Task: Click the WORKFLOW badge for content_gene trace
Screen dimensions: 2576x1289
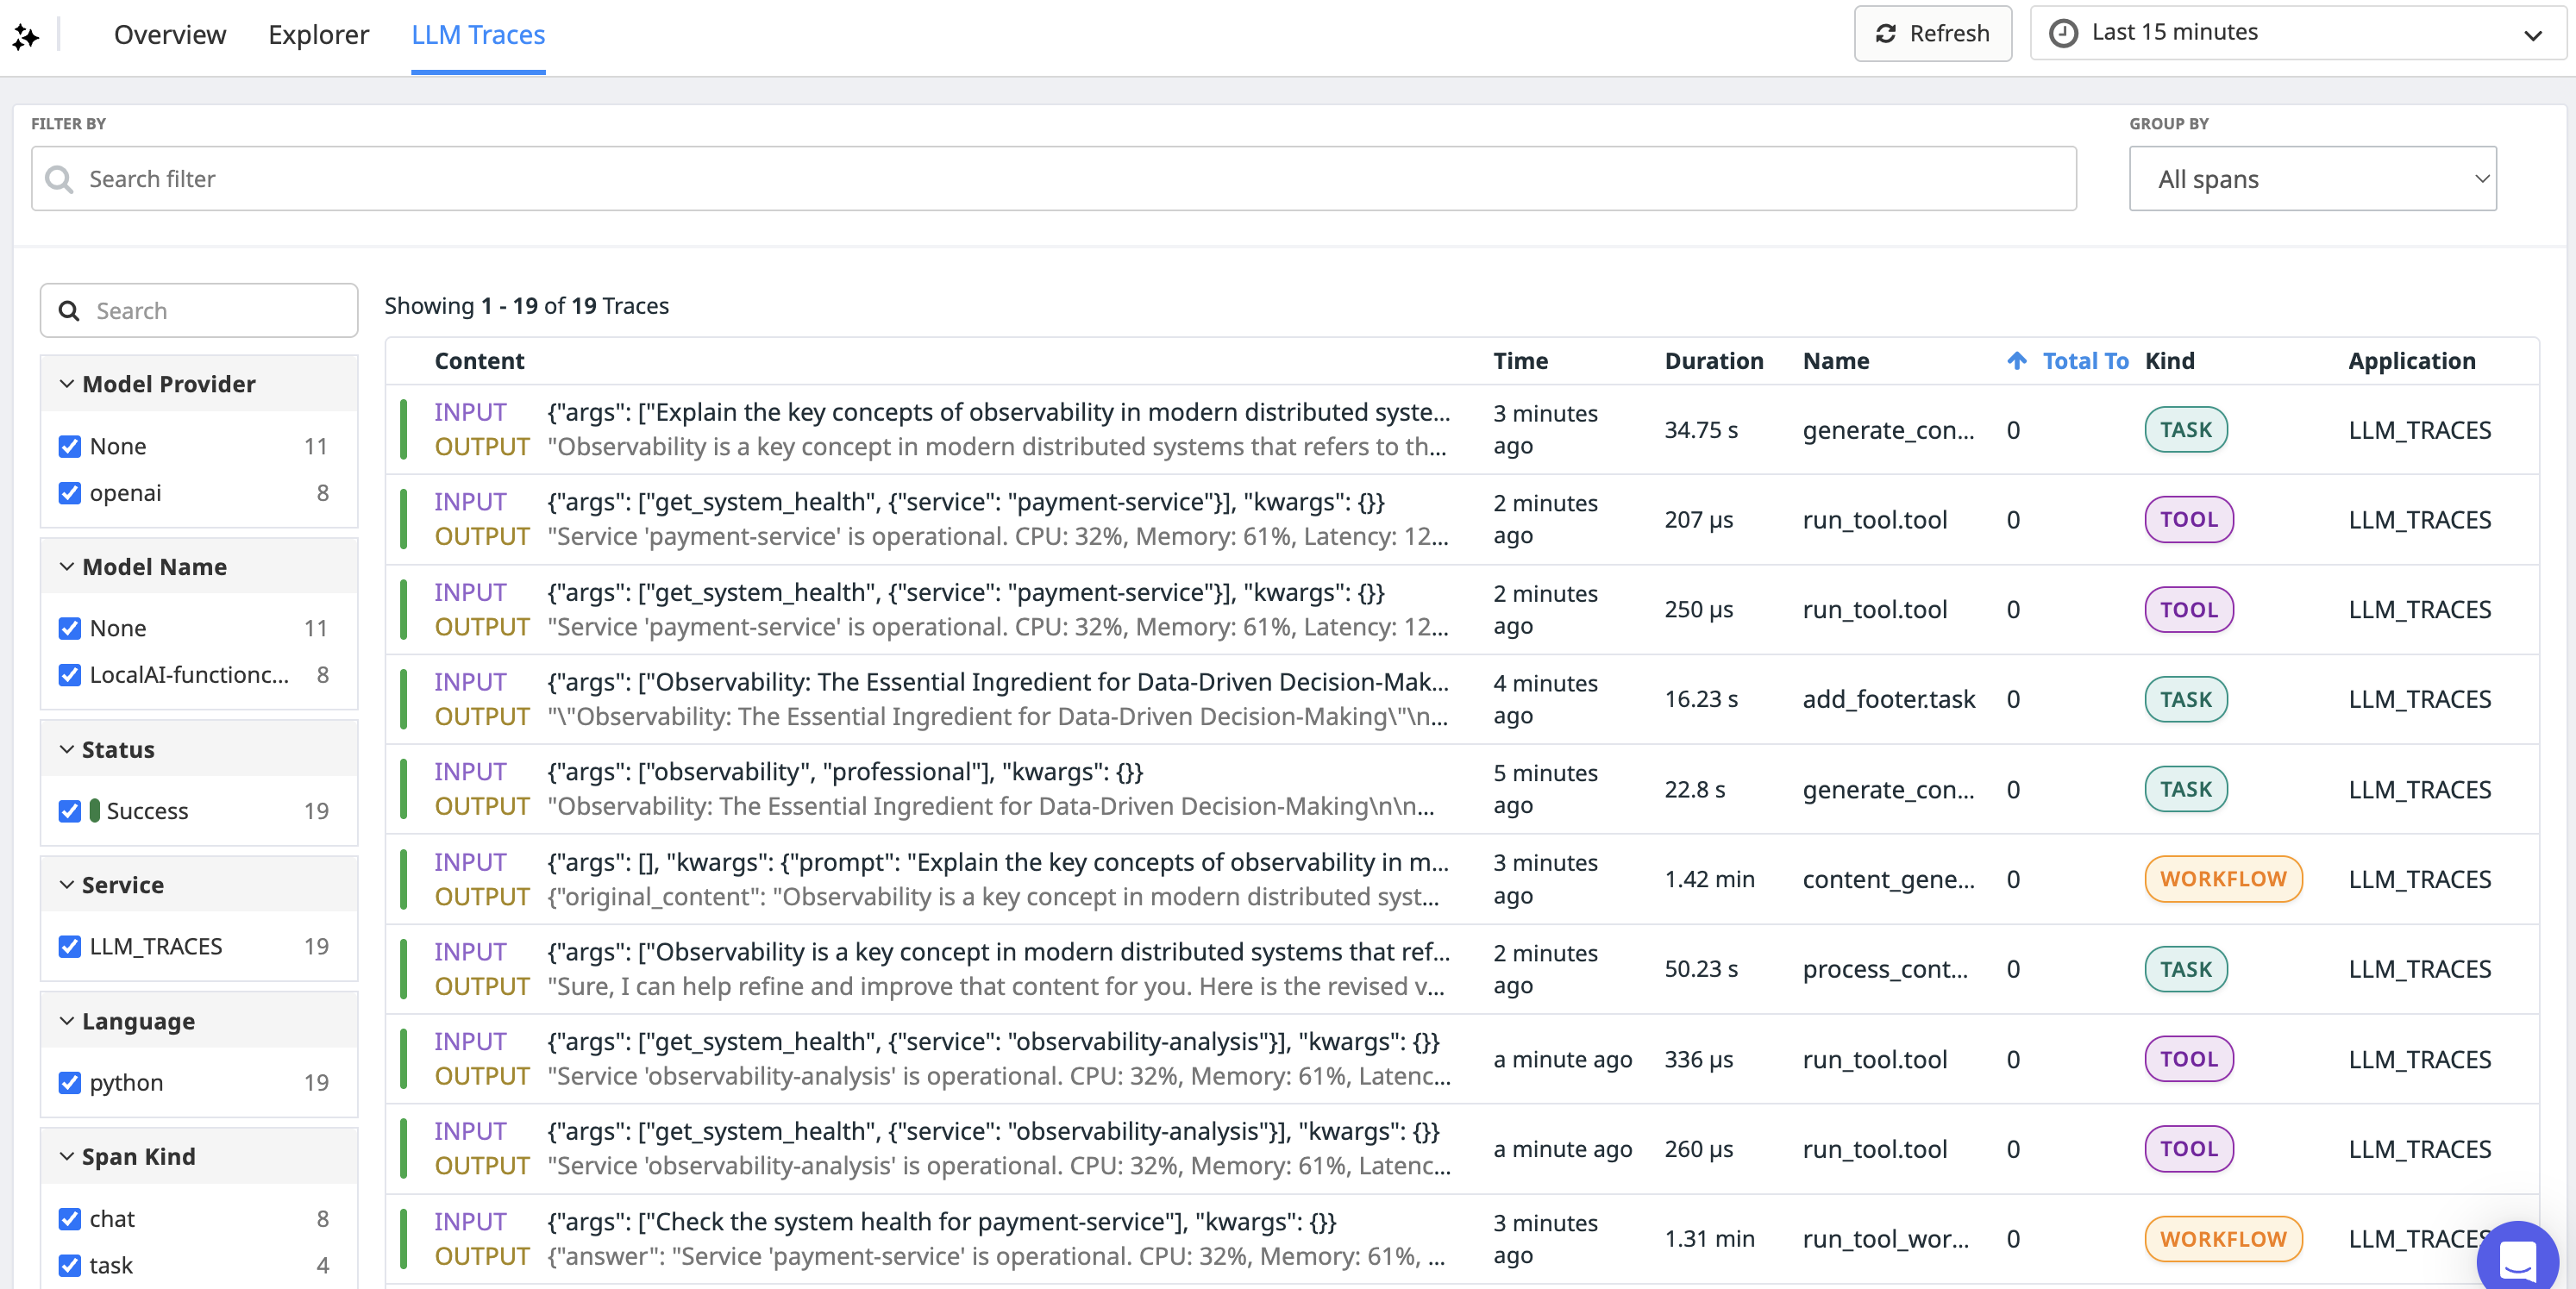Action: [x=2222, y=879]
